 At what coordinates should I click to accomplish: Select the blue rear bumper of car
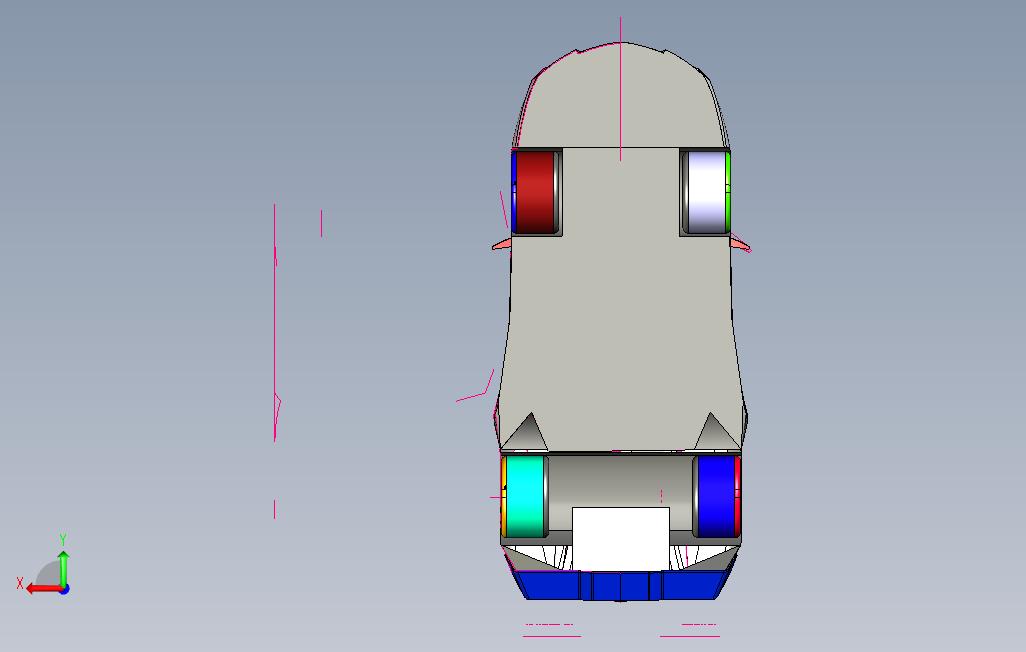(x=620, y=585)
